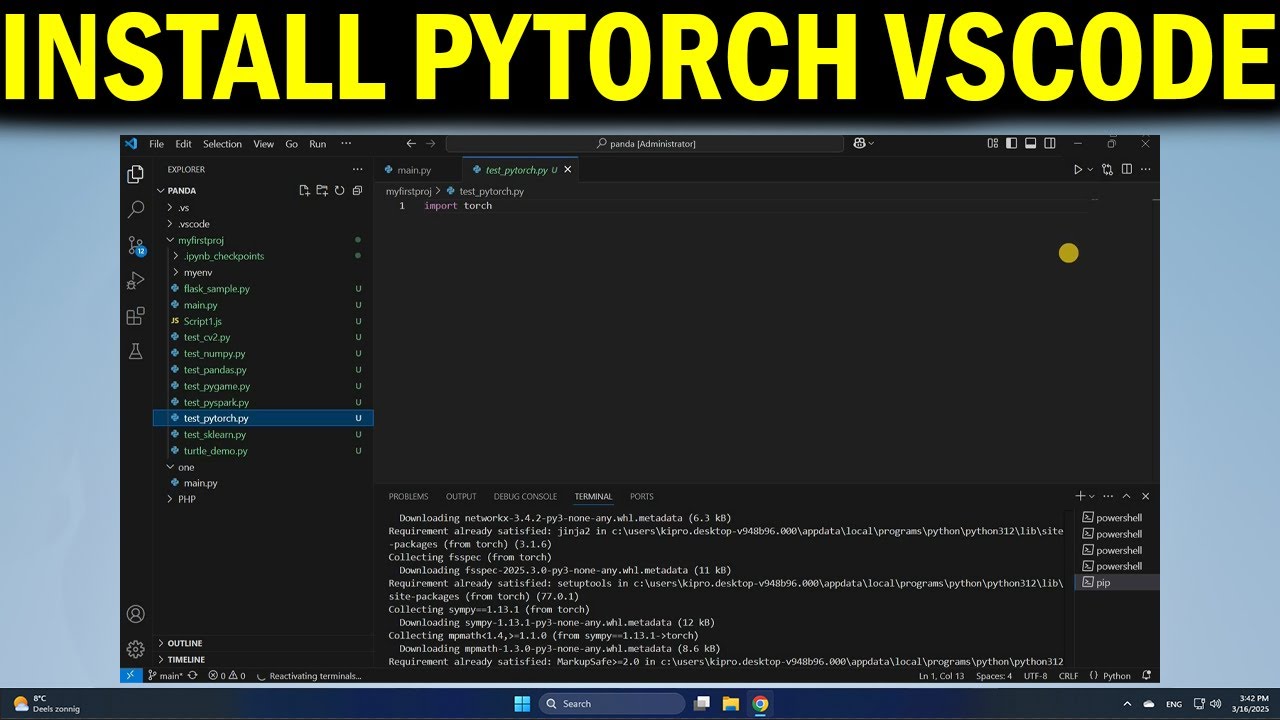Viewport: 1280px width, 720px height.
Task: Open terminal panel more actions ellipsis
Action: click(1108, 496)
